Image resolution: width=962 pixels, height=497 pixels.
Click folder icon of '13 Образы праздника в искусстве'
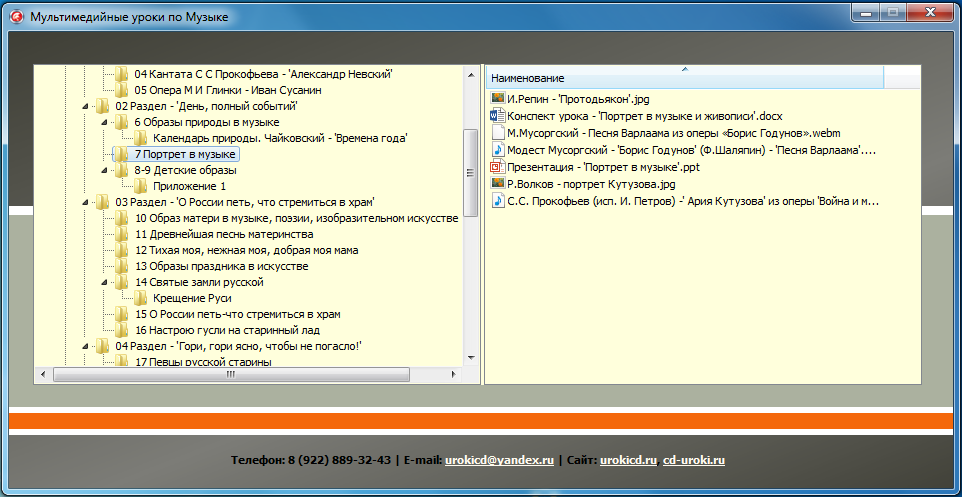point(121,266)
